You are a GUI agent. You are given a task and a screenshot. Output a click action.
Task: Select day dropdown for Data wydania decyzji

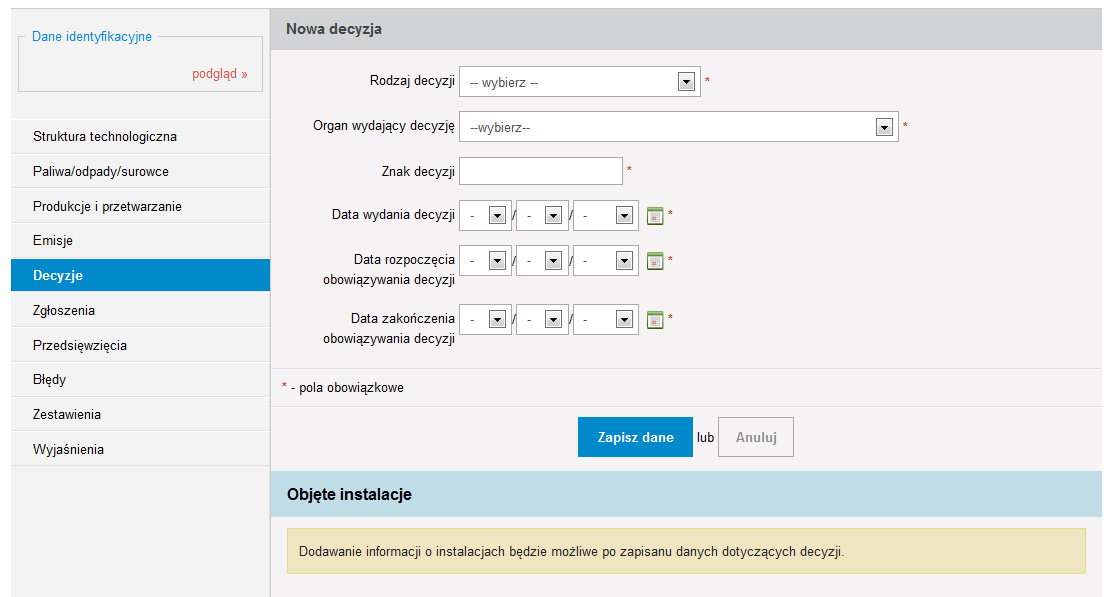coord(485,215)
